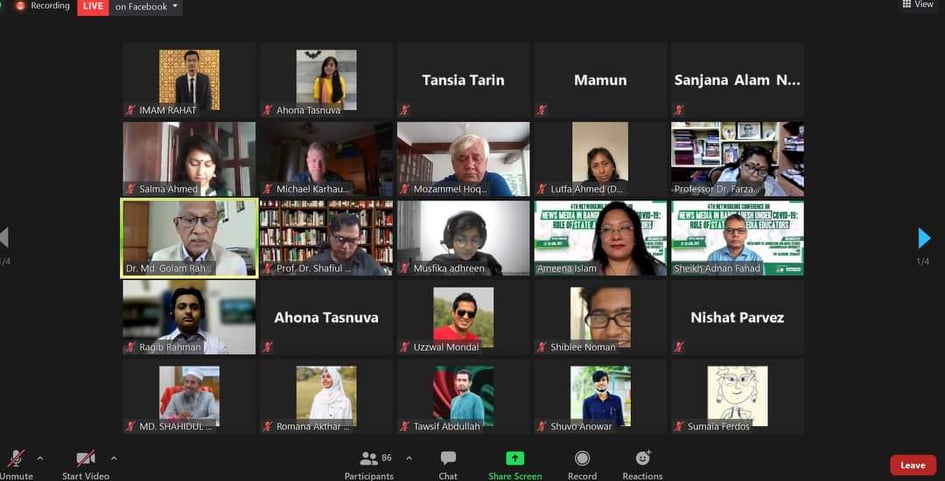Open the 'on Facebook' live dropdown

(146, 7)
